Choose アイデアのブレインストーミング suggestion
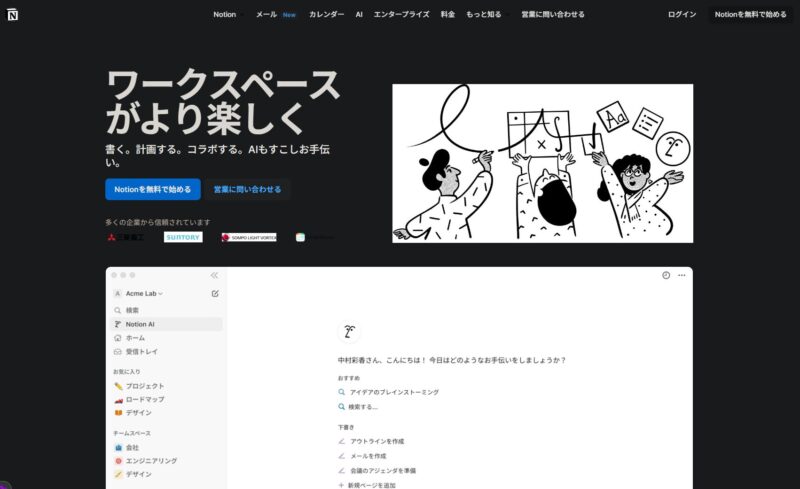 (x=389, y=392)
